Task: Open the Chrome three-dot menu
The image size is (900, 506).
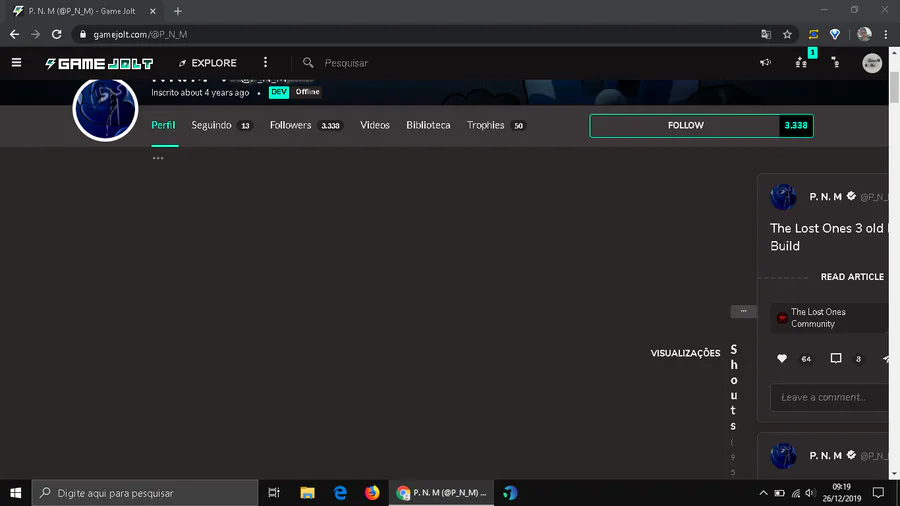Action: 886,34
